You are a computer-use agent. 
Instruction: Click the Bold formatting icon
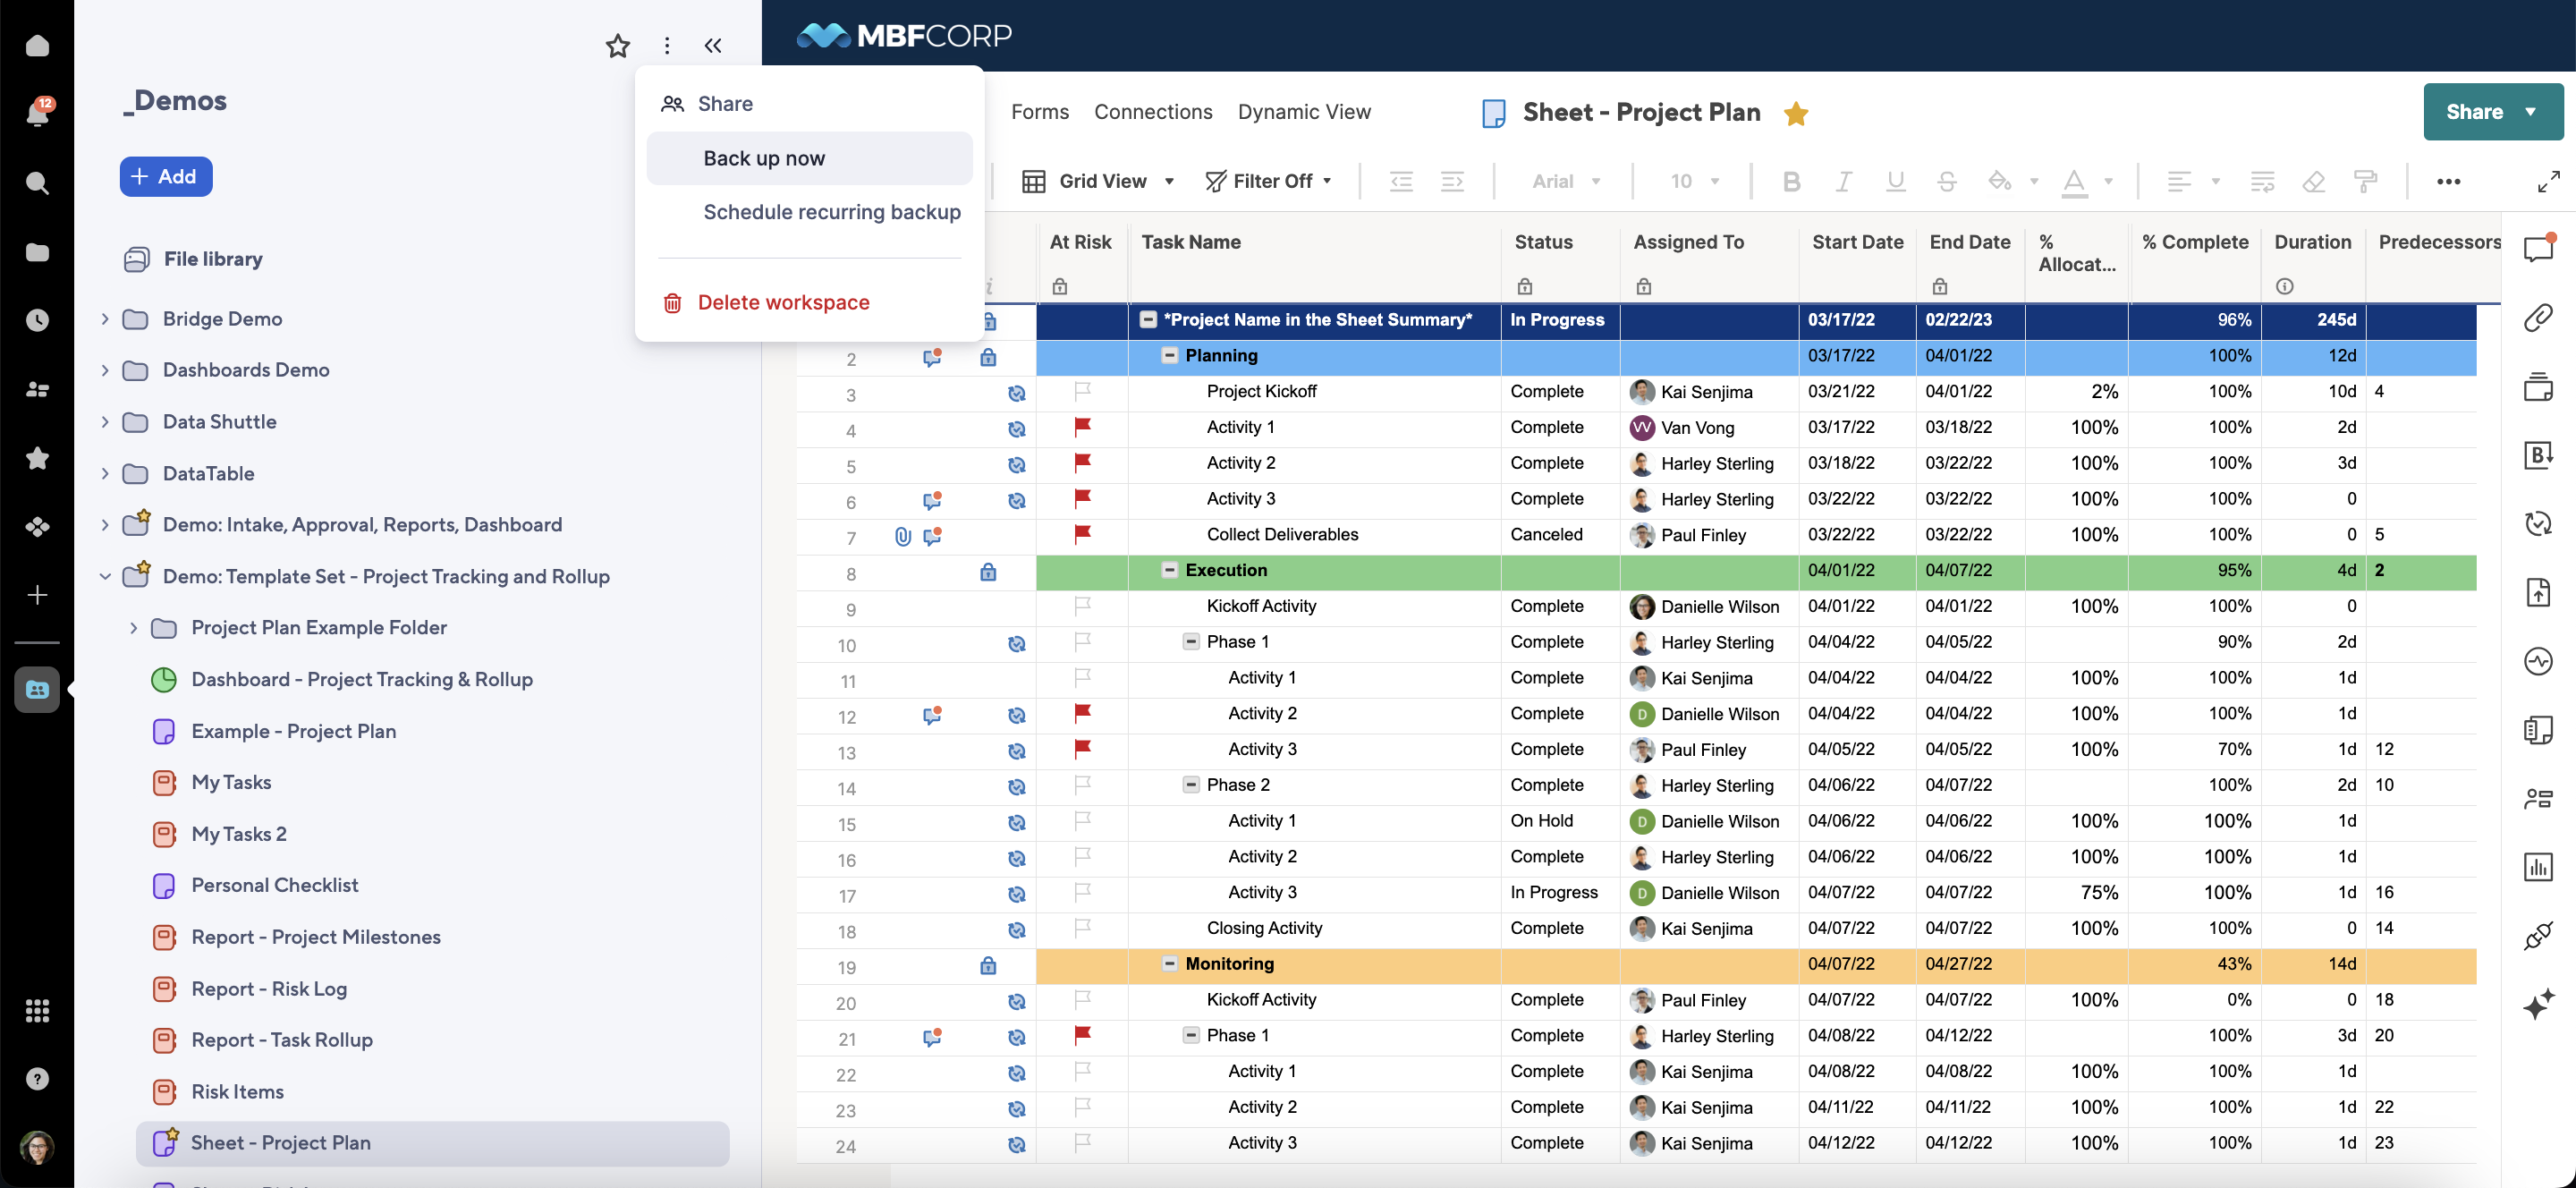point(1792,182)
